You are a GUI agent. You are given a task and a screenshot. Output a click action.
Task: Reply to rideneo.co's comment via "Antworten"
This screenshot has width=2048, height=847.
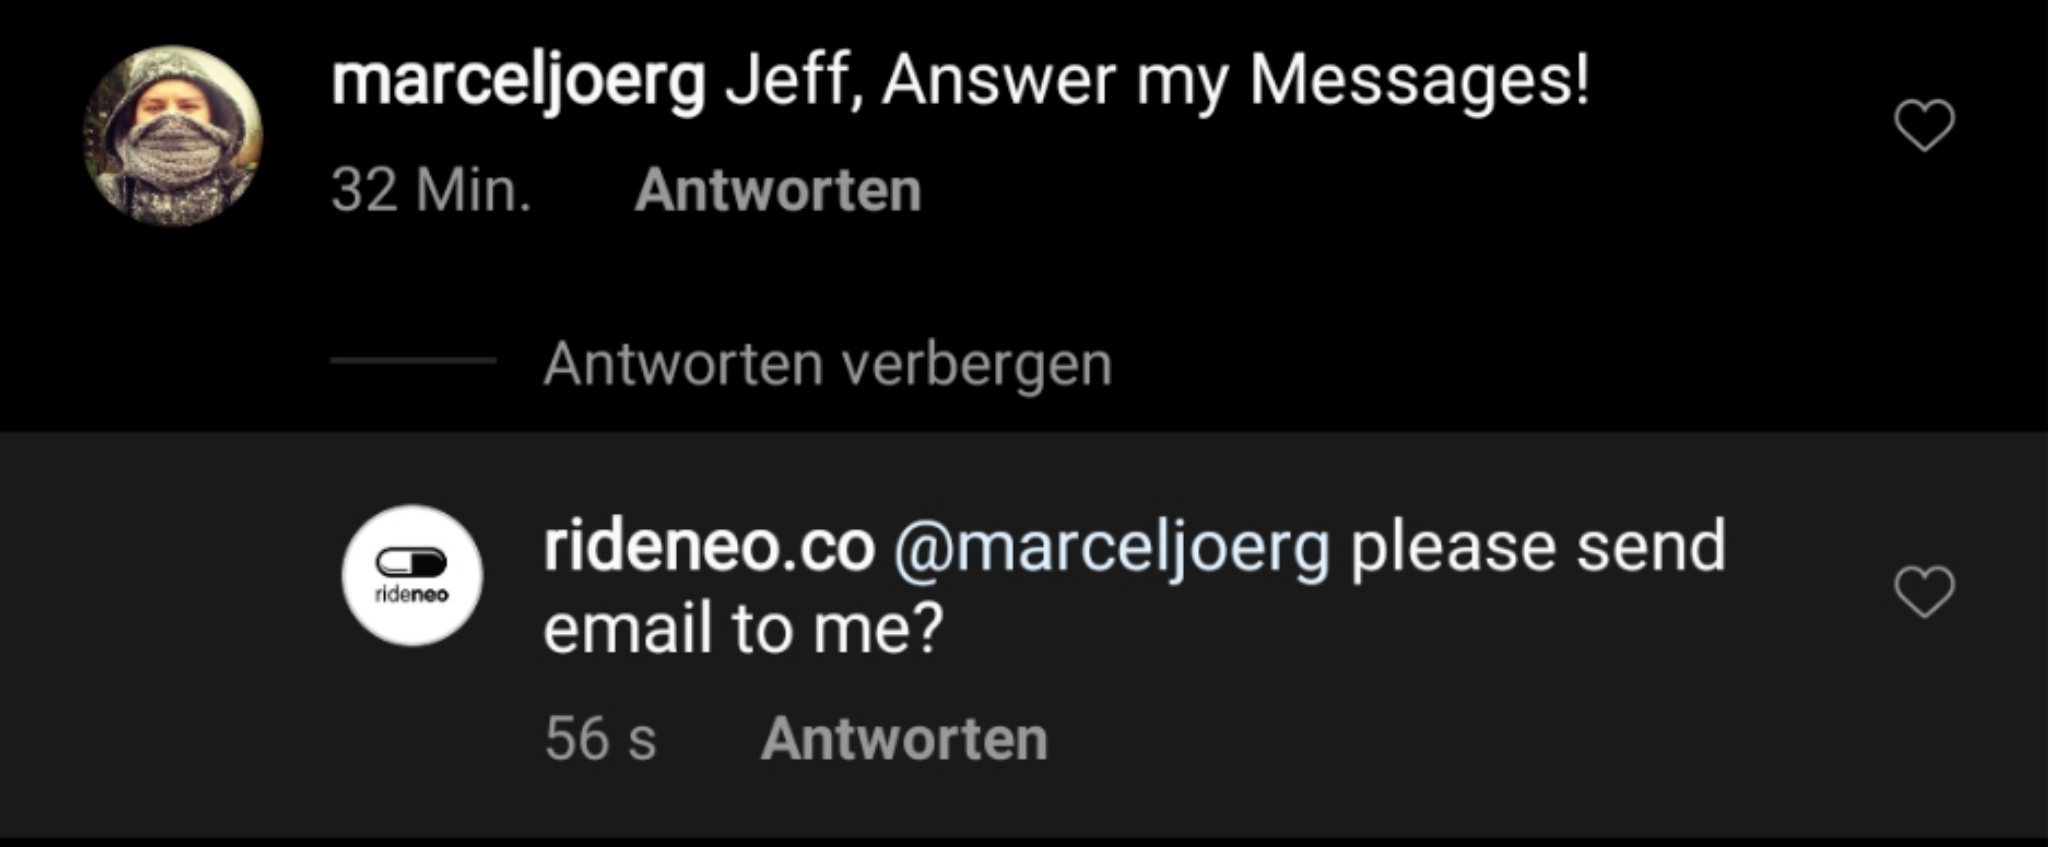[x=903, y=739]
